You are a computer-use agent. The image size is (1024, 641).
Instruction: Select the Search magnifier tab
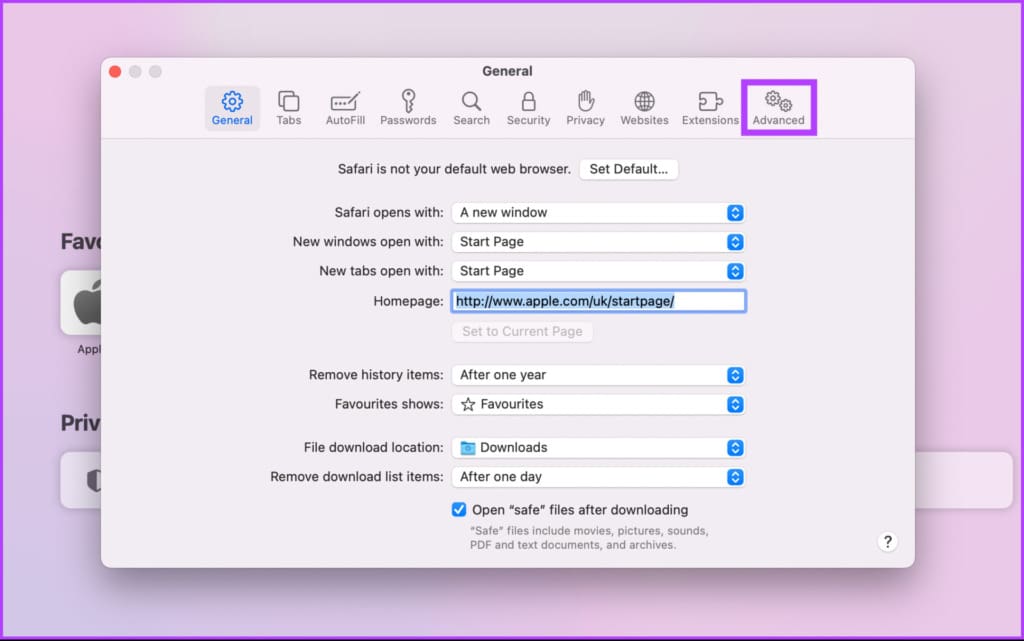[x=471, y=108]
